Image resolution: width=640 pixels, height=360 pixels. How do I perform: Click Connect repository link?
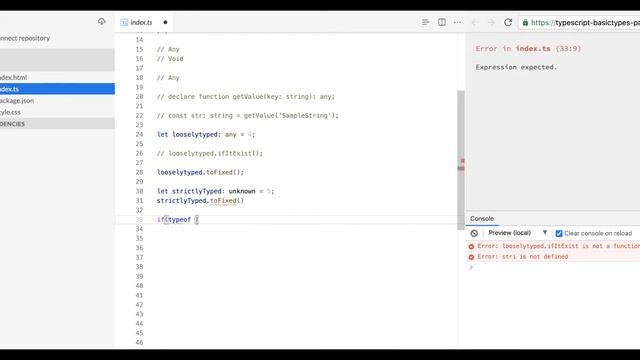tap(25, 38)
